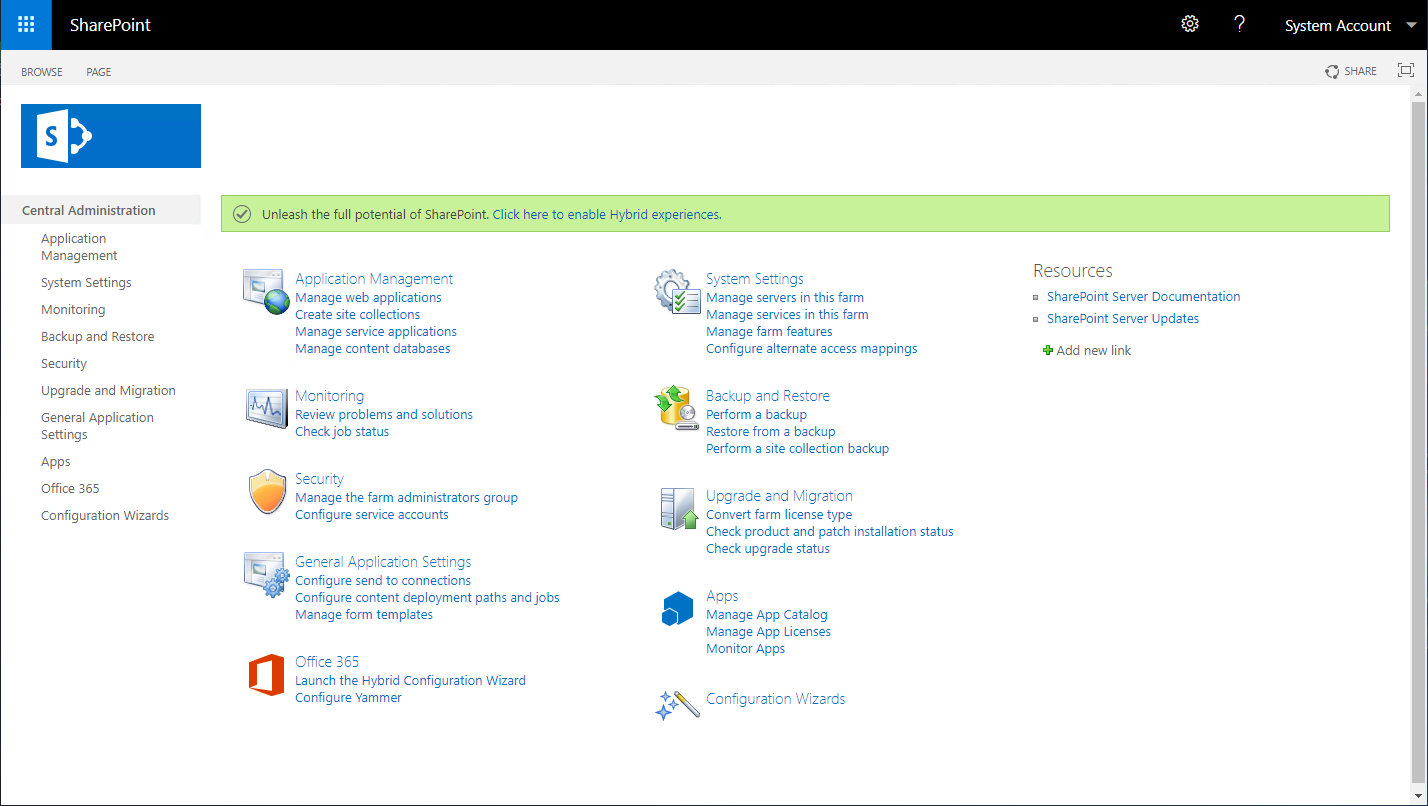Open Apps using the blue hexagon icon

676,608
